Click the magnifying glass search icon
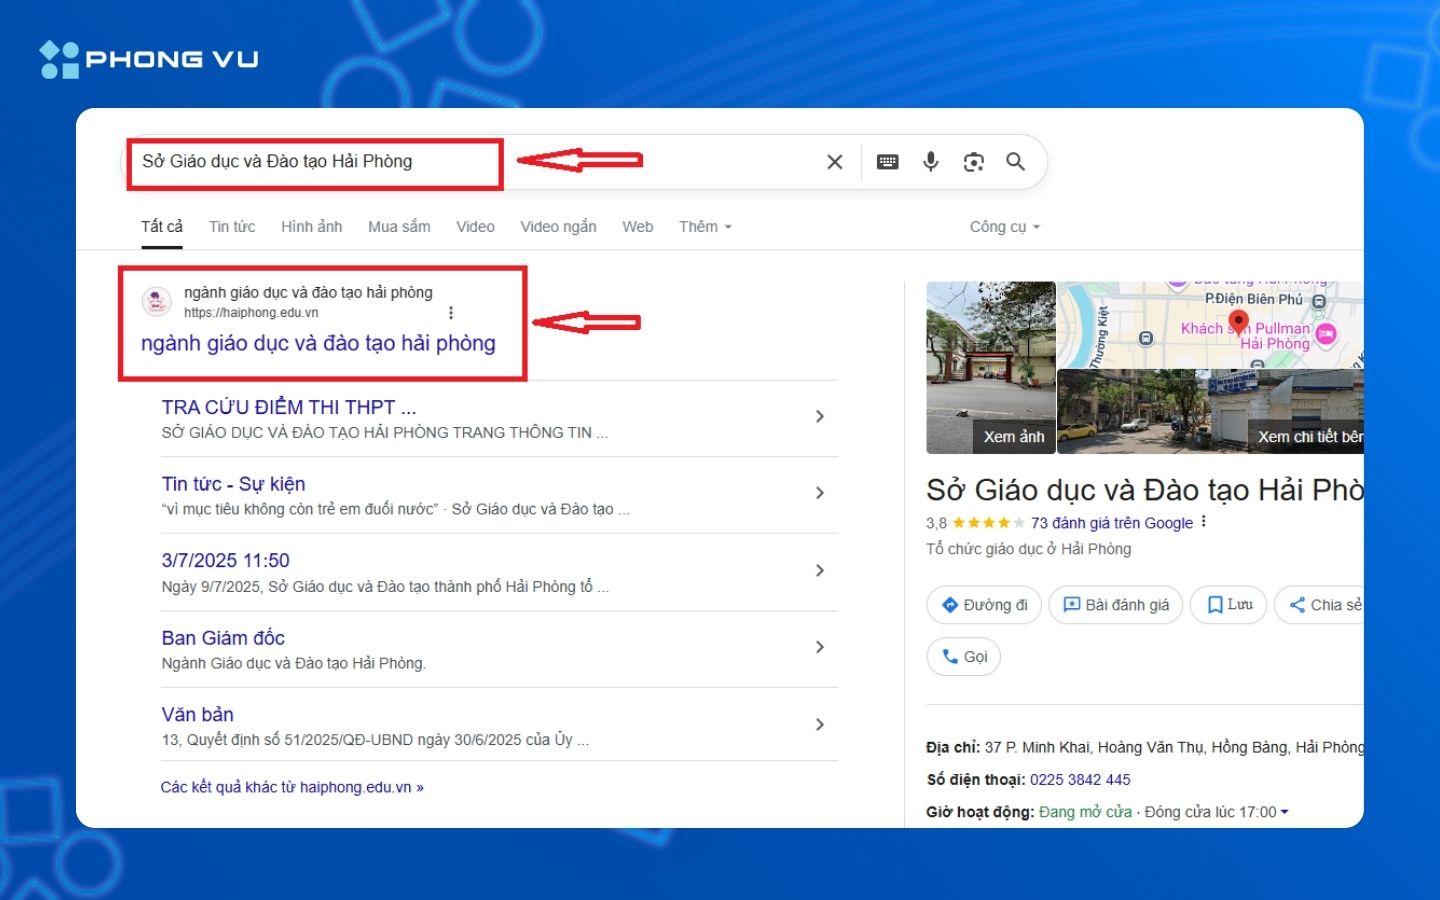1440x900 pixels. (x=1016, y=161)
